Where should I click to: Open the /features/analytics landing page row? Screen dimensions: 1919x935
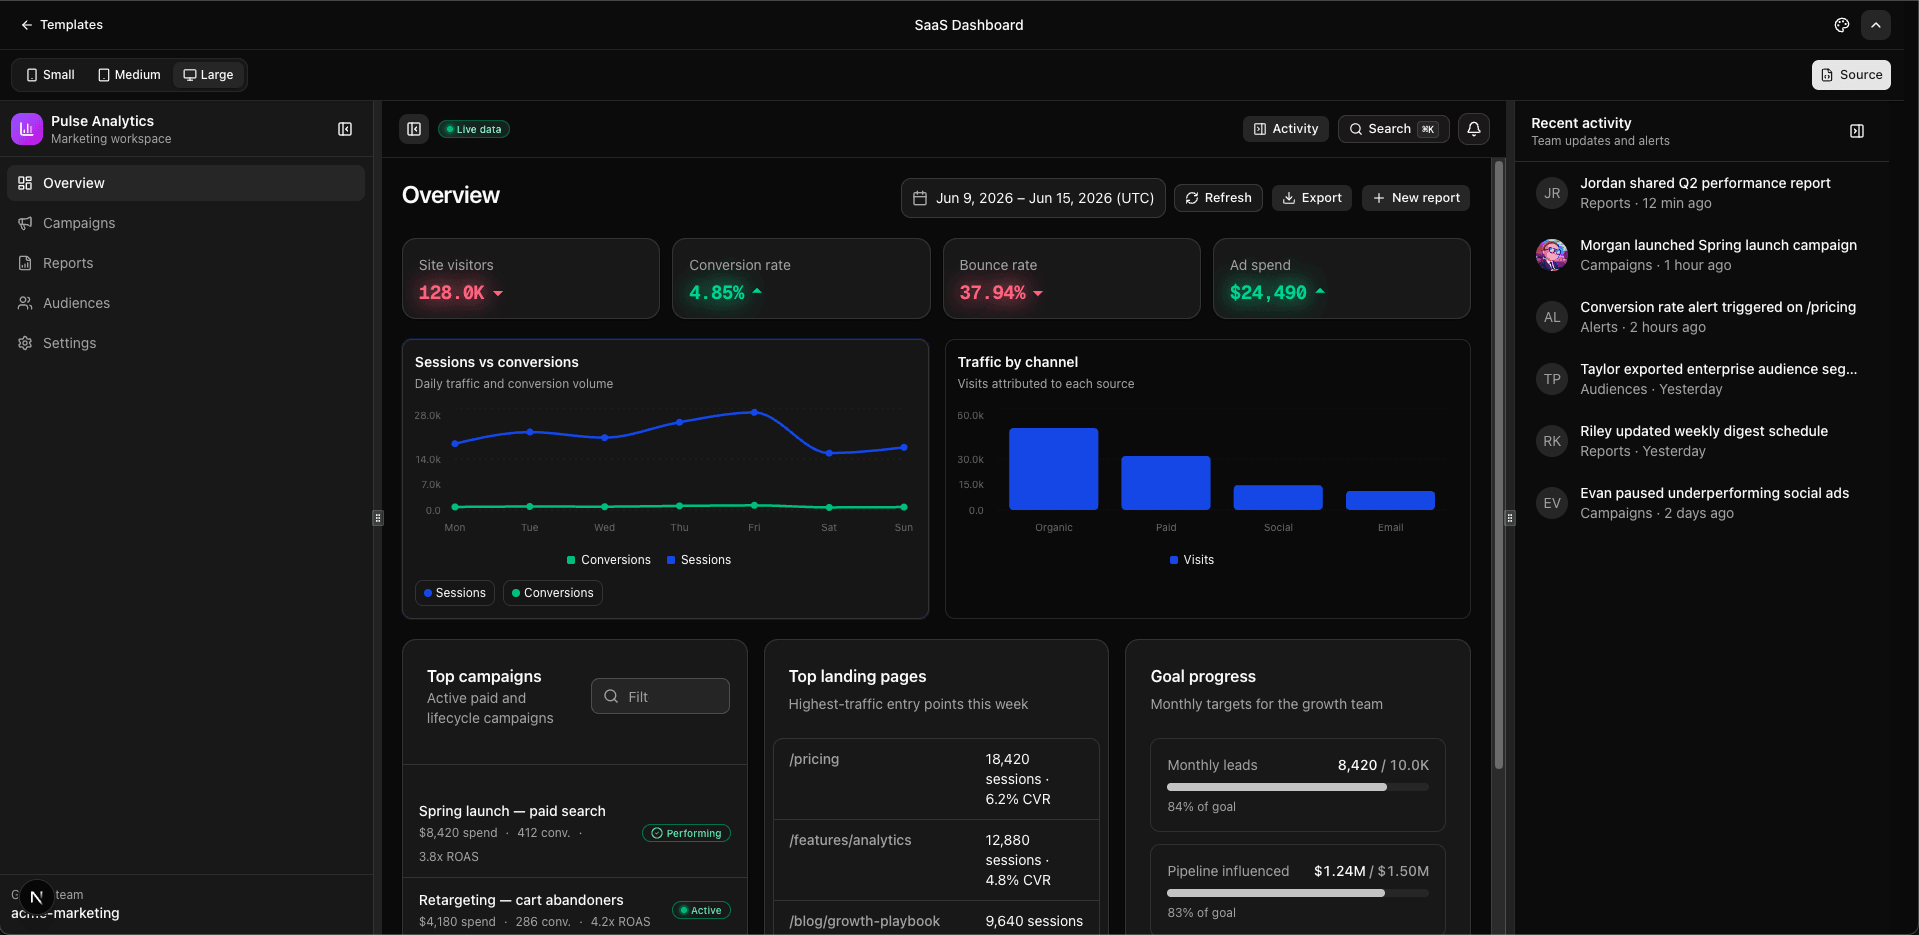(936, 860)
